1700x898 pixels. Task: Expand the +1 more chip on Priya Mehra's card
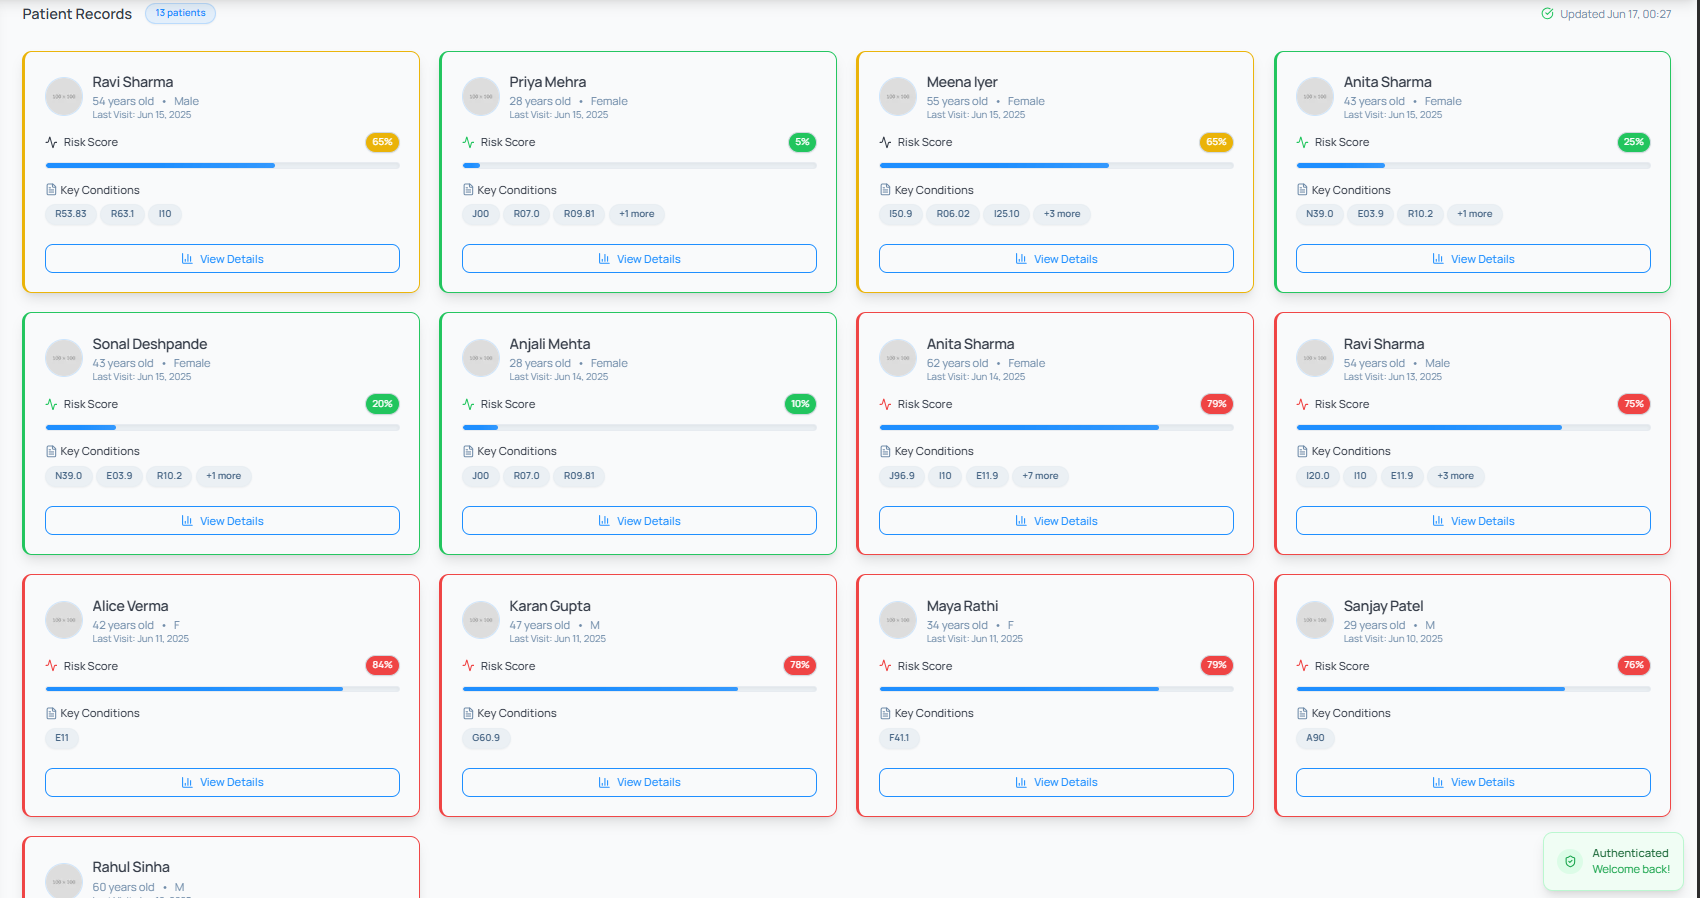[x=636, y=214]
